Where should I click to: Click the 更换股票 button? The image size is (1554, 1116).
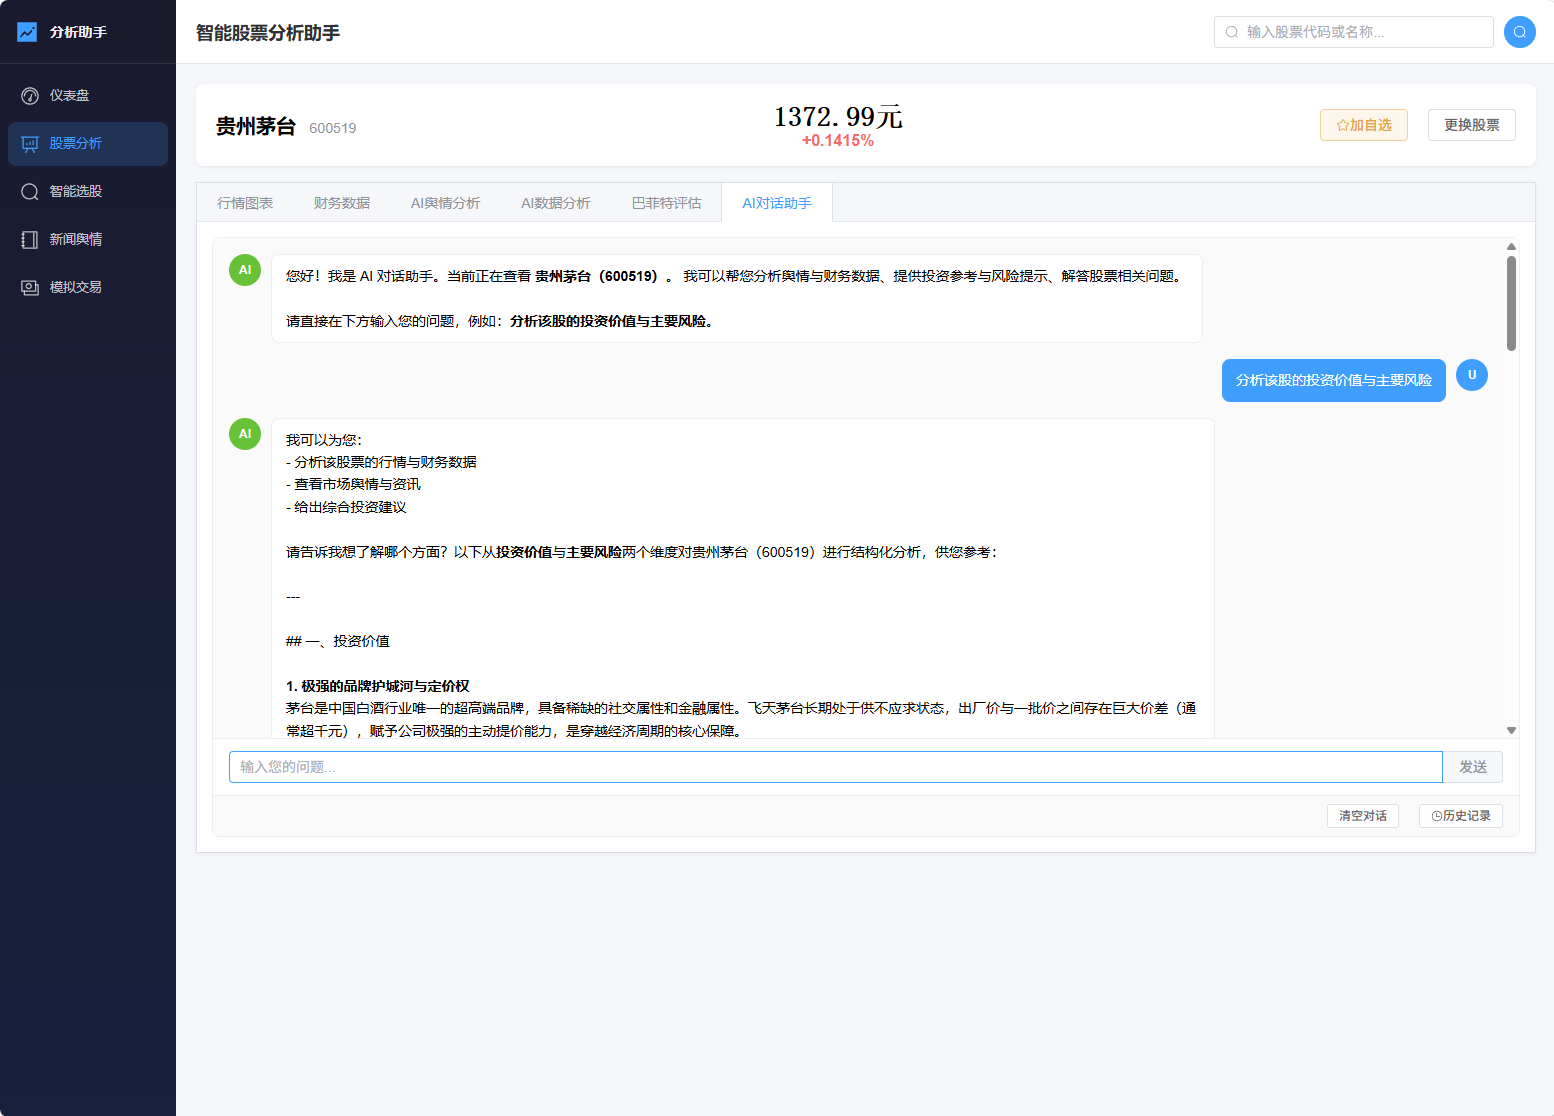pos(1472,125)
